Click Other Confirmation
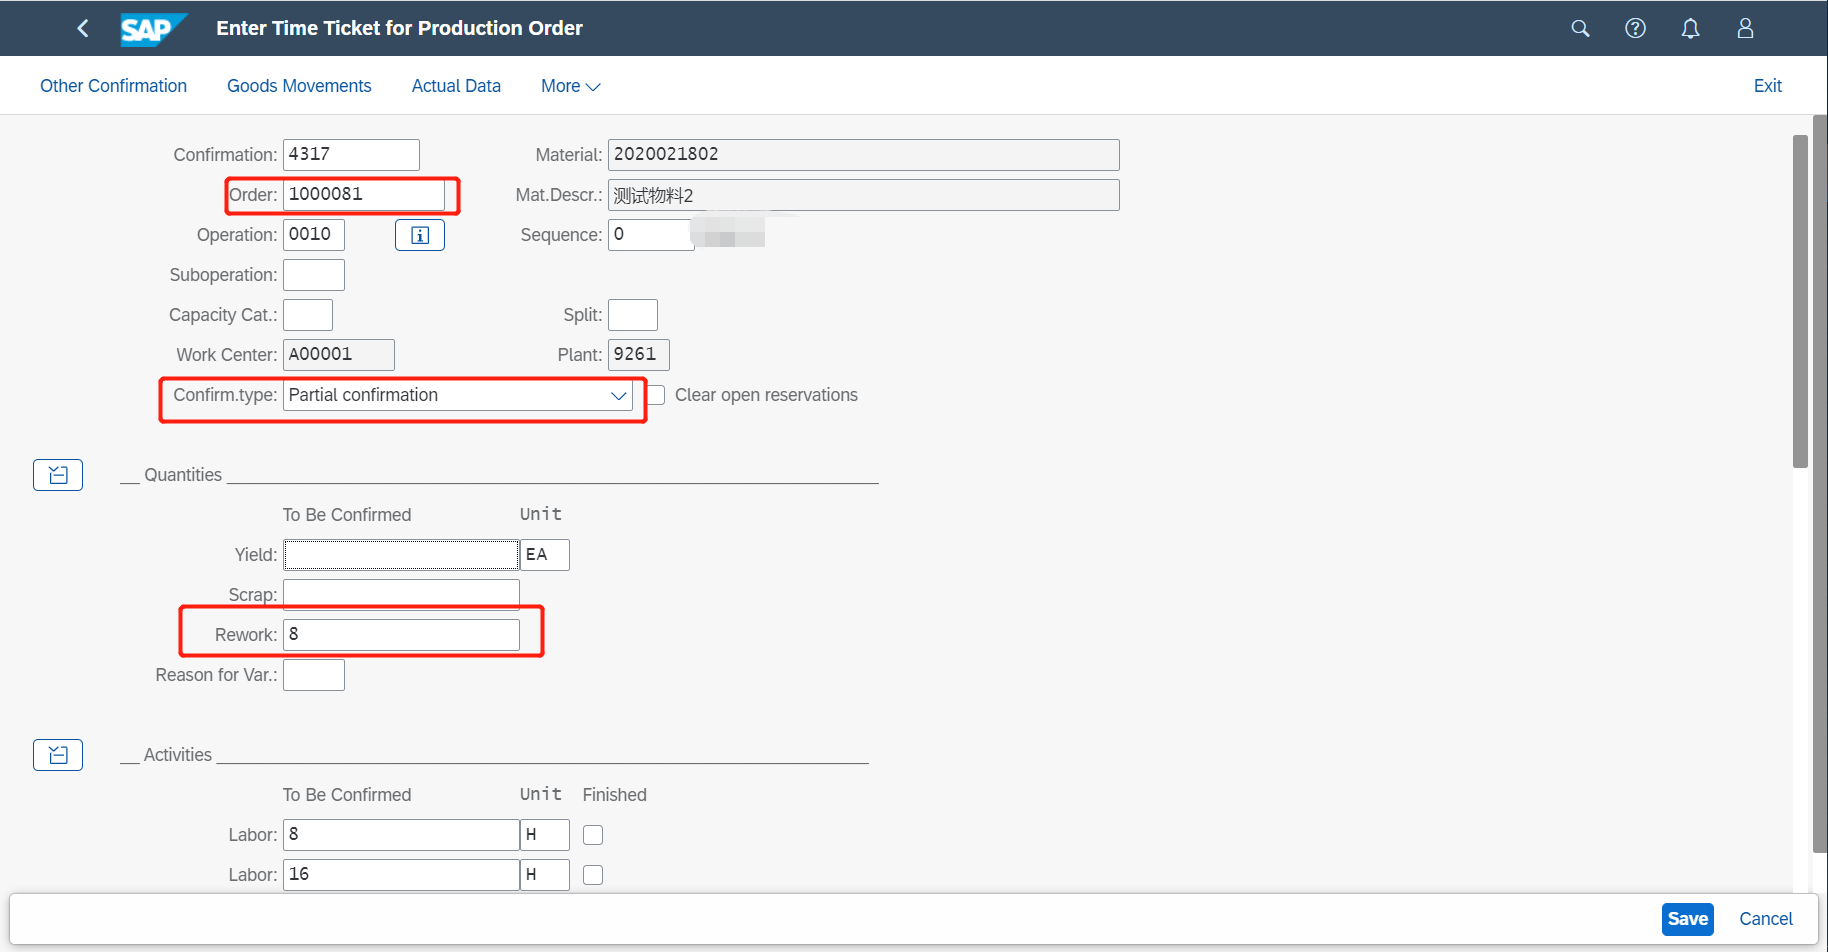This screenshot has height=952, width=1828. click(x=113, y=85)
